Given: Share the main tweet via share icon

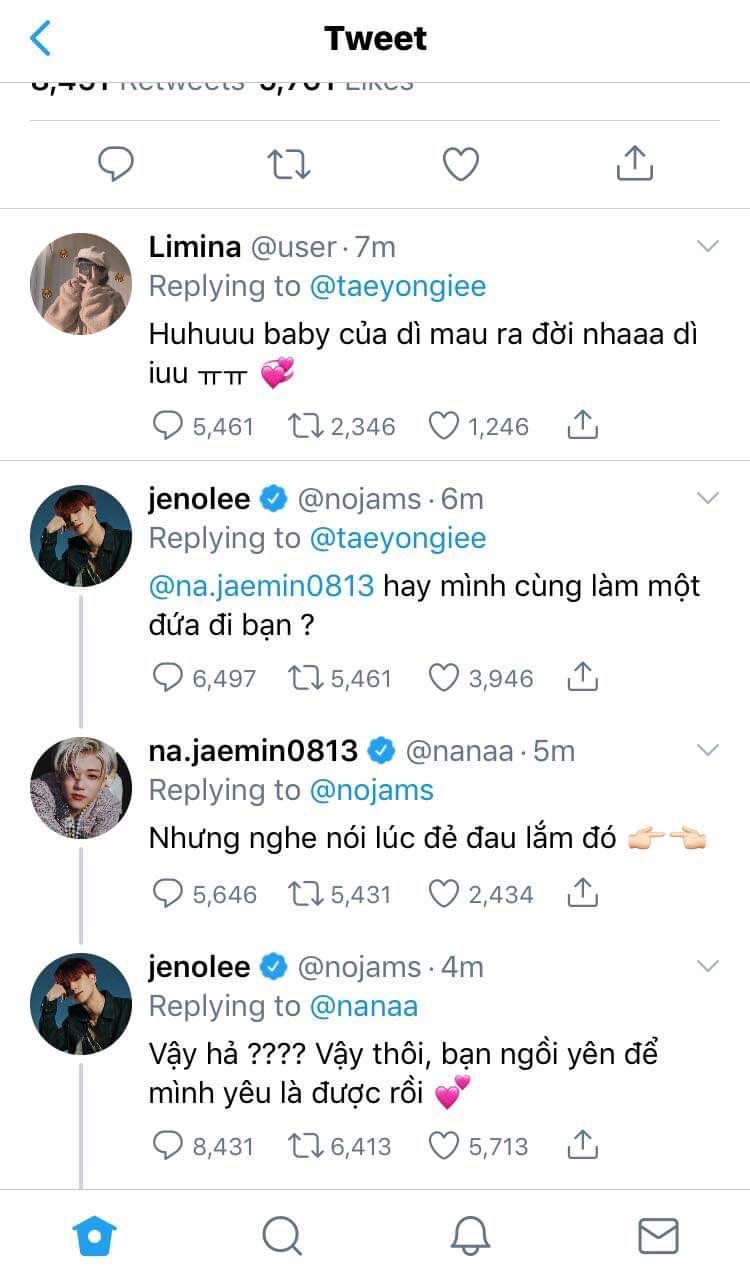Looking at the screenshot, I should pos(634,163).
